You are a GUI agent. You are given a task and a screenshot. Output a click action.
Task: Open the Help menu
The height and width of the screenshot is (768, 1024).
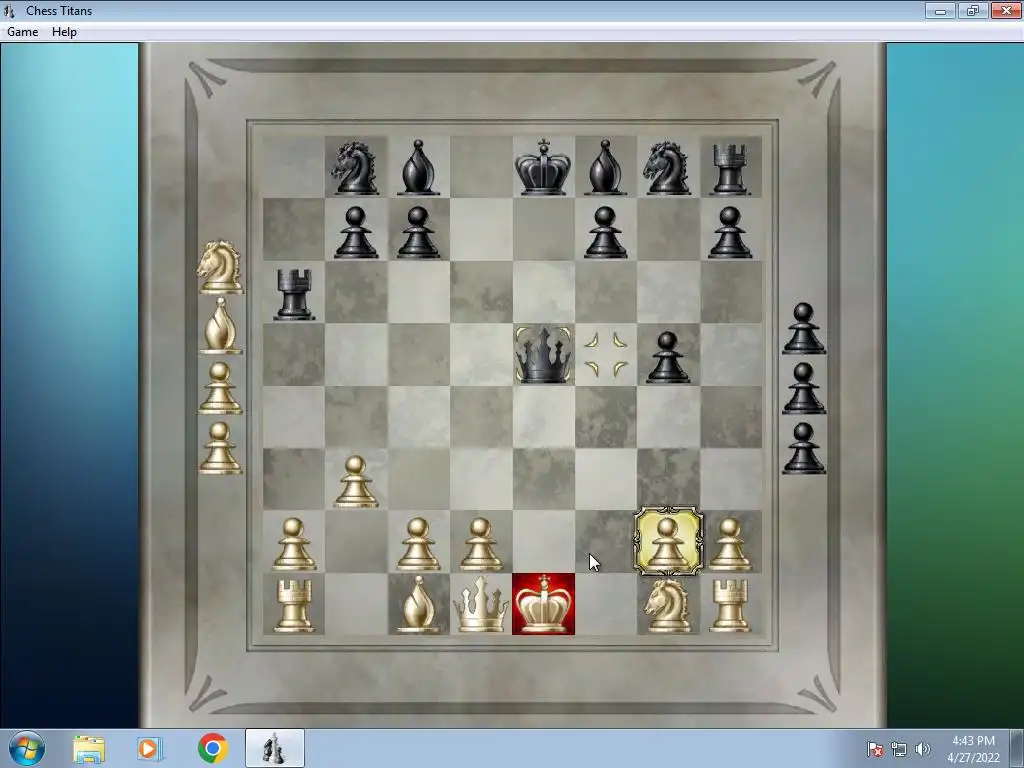(x=64, y=32)
